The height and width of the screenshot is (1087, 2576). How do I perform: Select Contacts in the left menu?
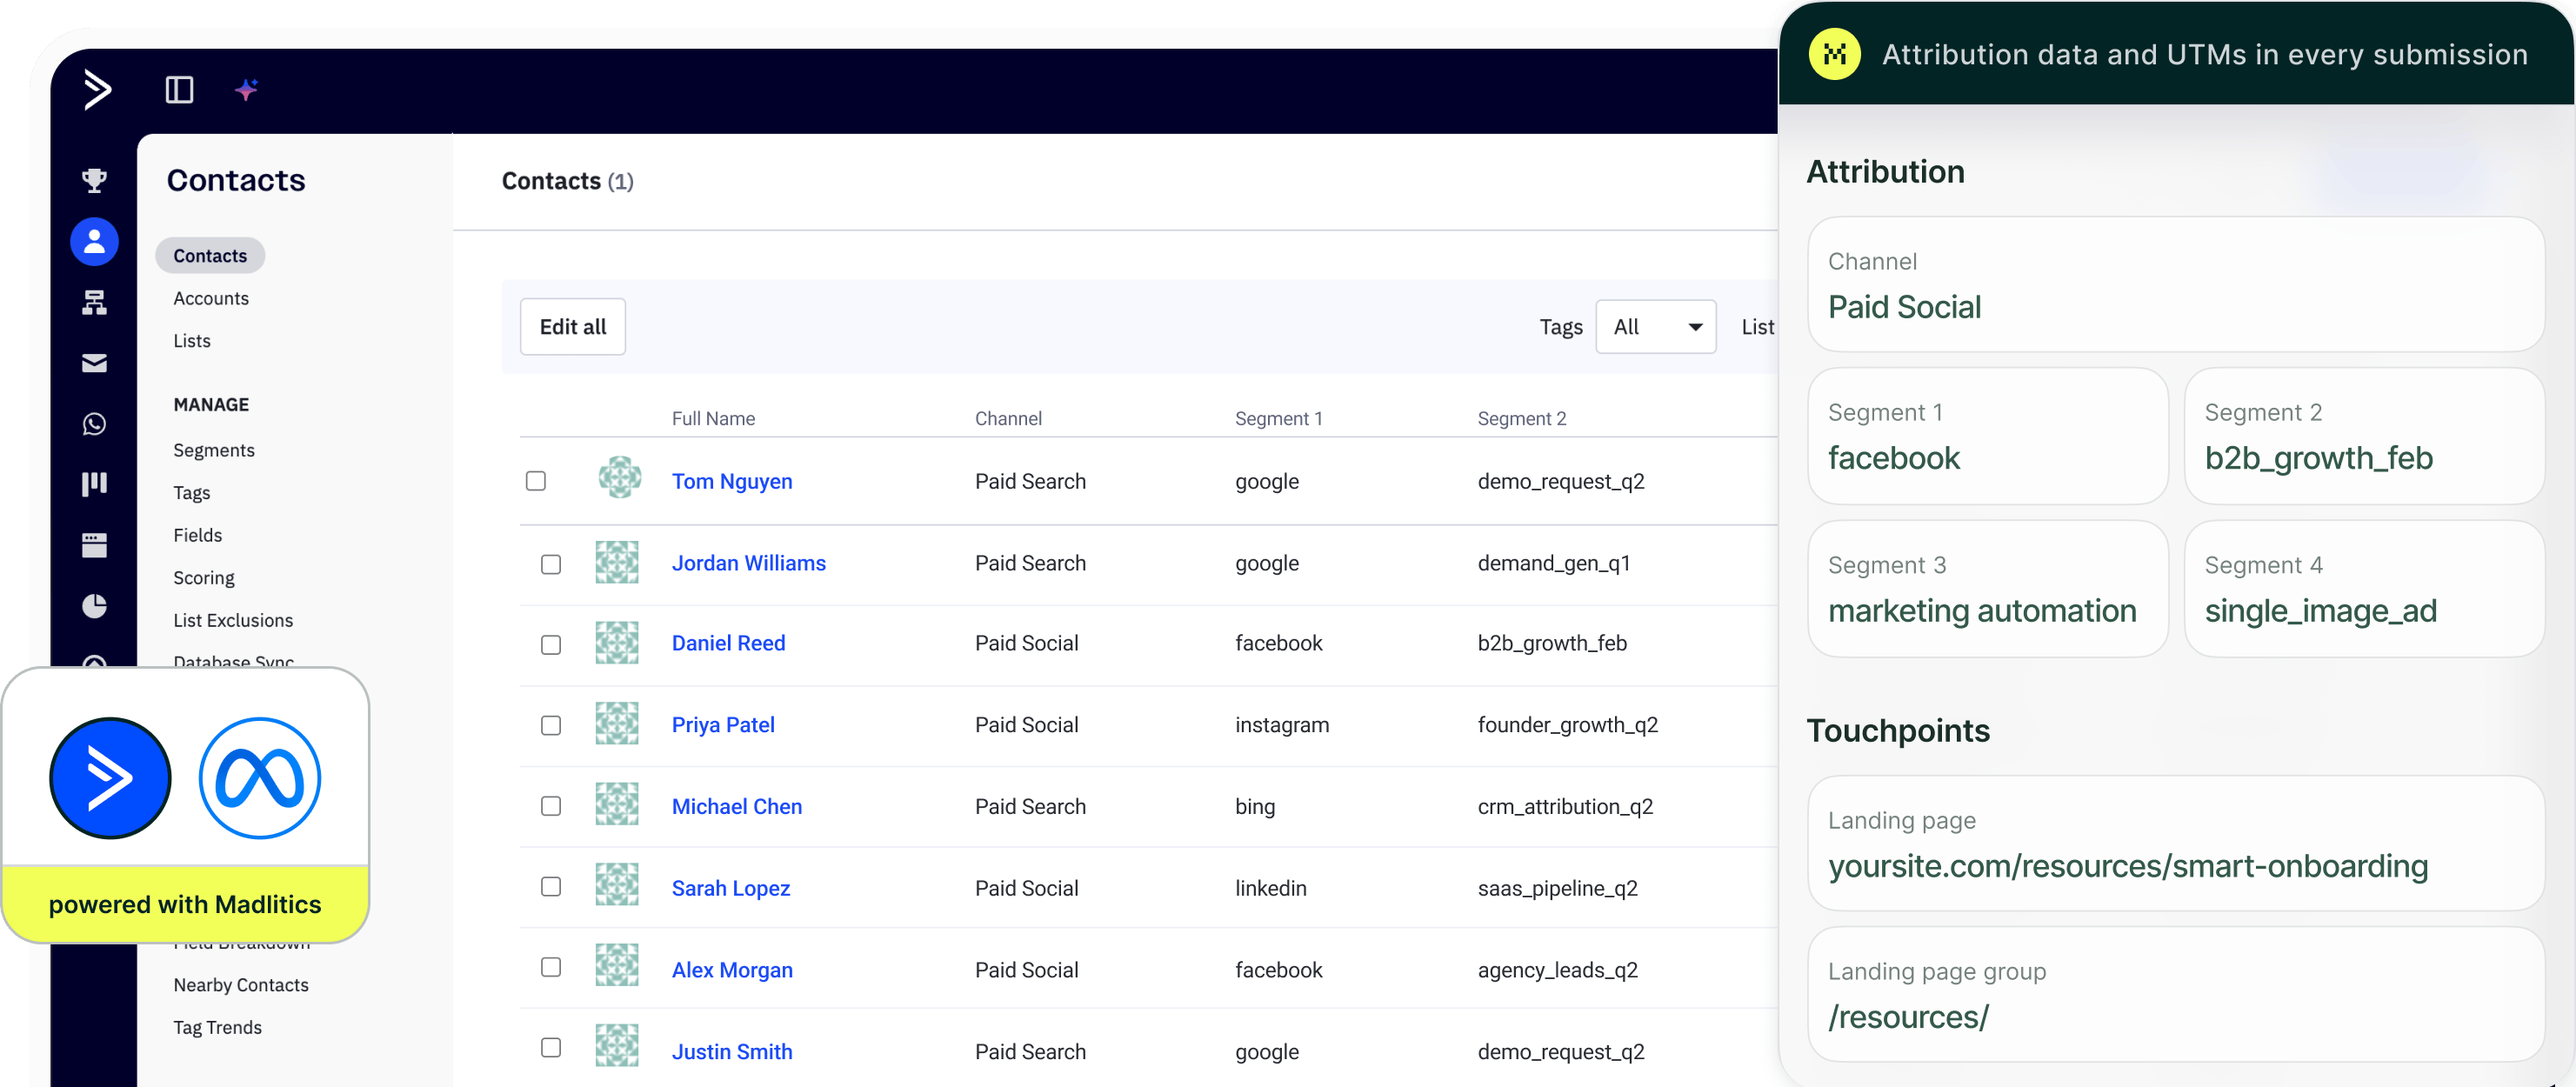click(x=210, y=256)
